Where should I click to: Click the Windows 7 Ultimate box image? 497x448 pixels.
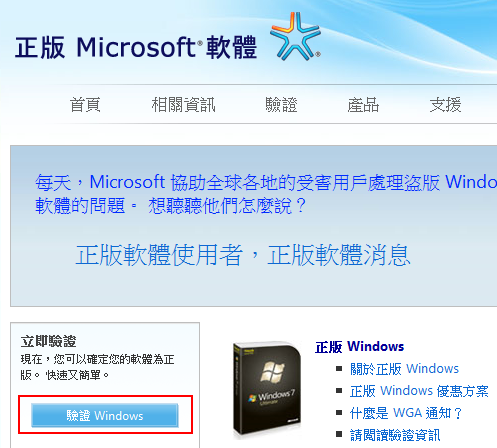(x=267, y=389)
